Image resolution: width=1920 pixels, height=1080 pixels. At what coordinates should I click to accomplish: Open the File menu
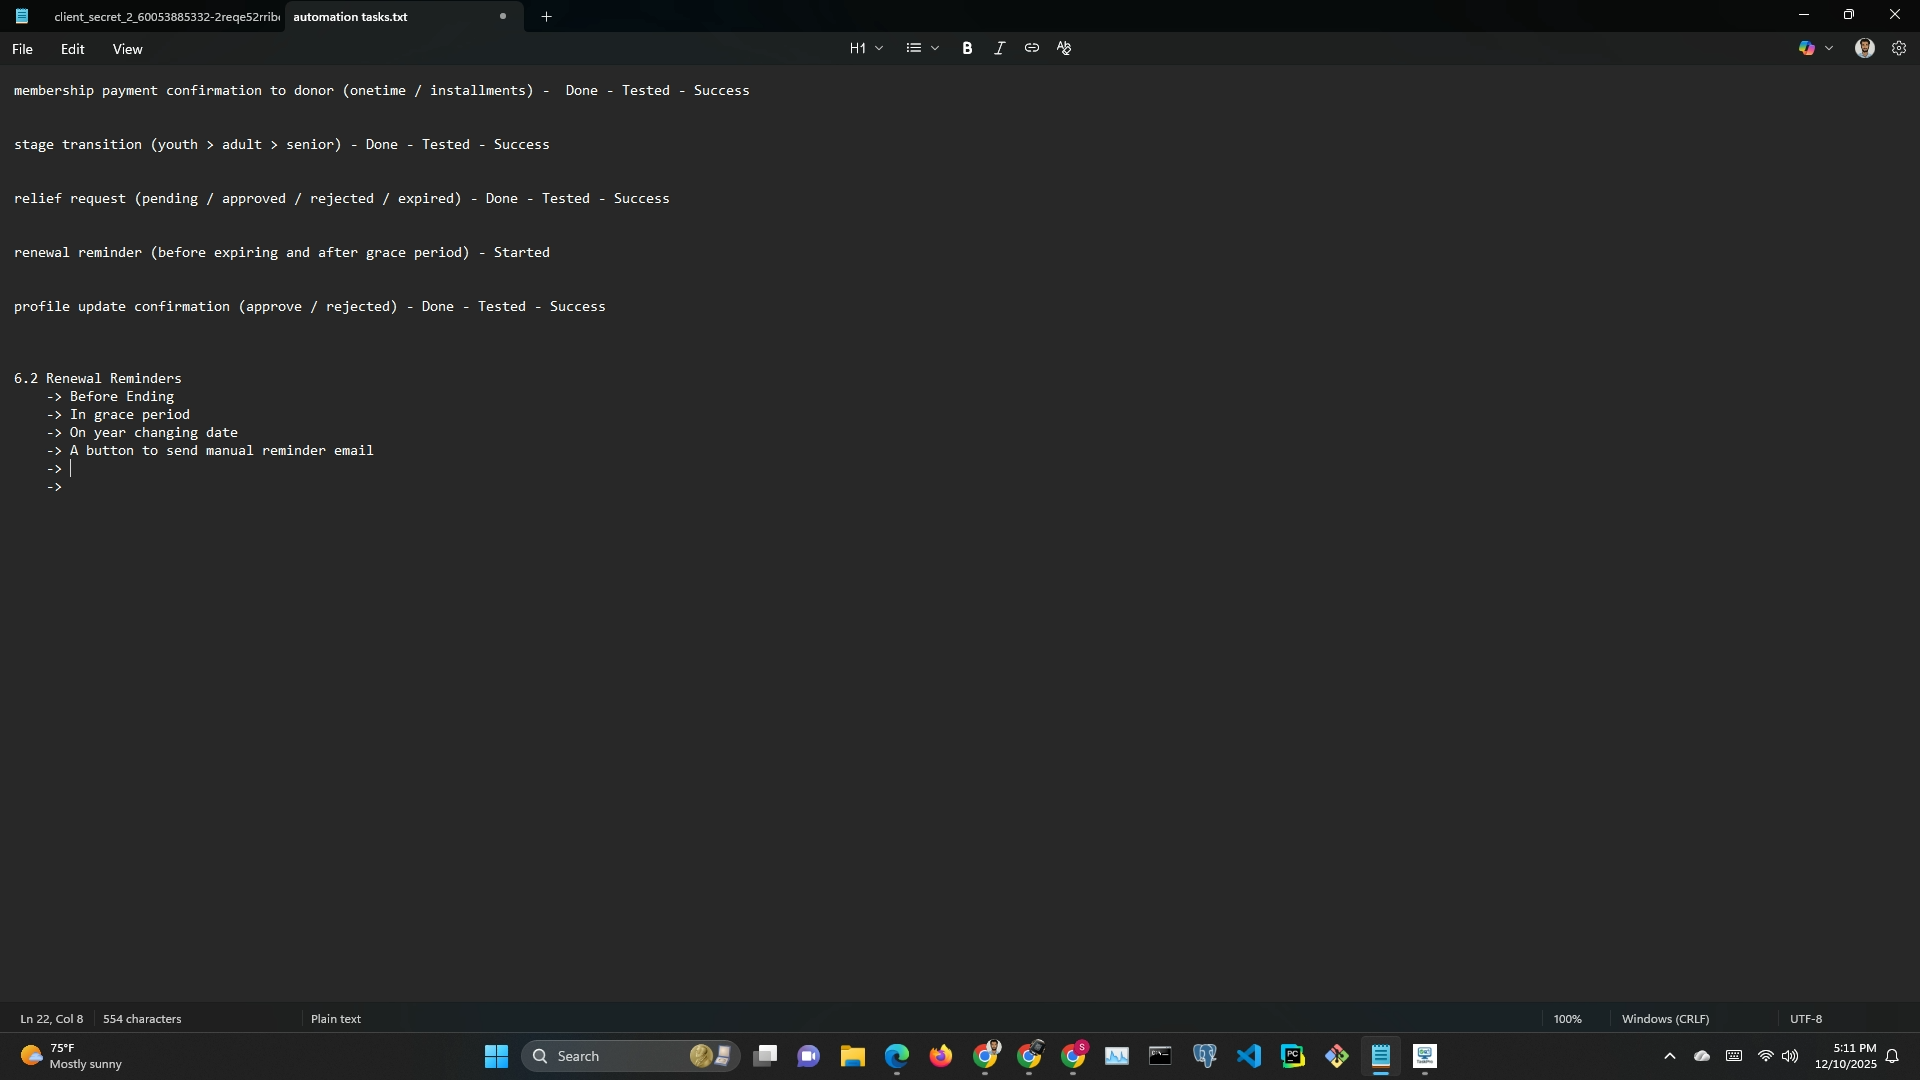point(22,49)
